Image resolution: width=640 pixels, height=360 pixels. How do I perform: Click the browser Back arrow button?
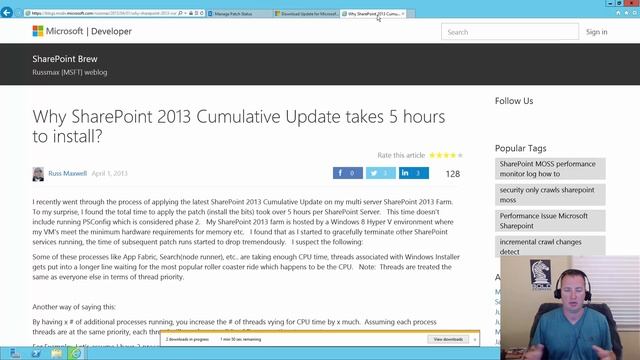7,13
